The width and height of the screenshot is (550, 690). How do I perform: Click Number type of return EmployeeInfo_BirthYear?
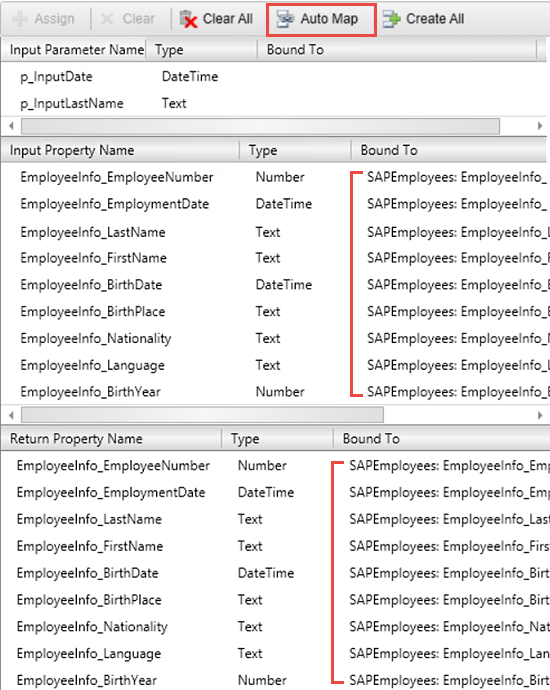click(x=262, y=680)
